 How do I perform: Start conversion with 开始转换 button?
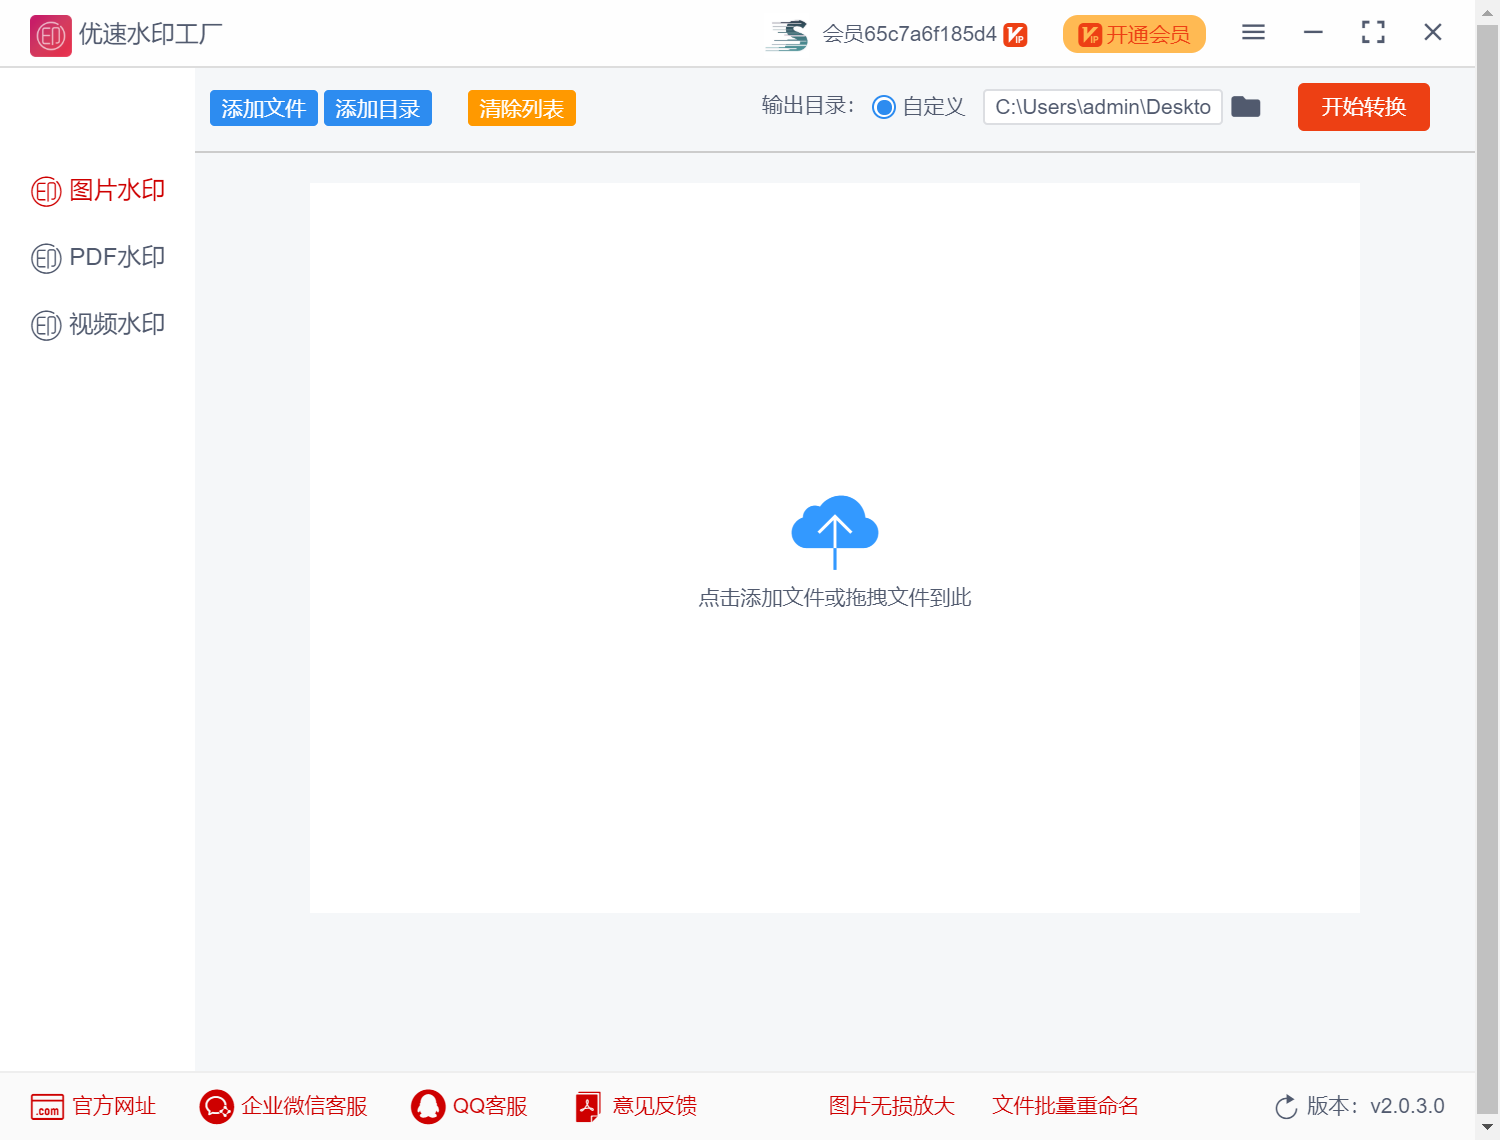1364,107
